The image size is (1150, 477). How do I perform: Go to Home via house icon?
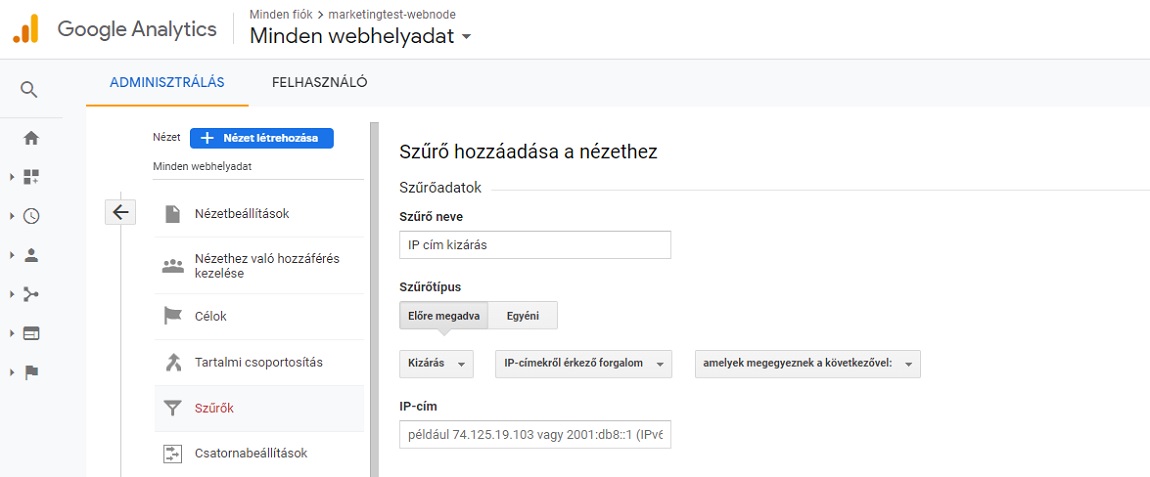pos(31,138)
